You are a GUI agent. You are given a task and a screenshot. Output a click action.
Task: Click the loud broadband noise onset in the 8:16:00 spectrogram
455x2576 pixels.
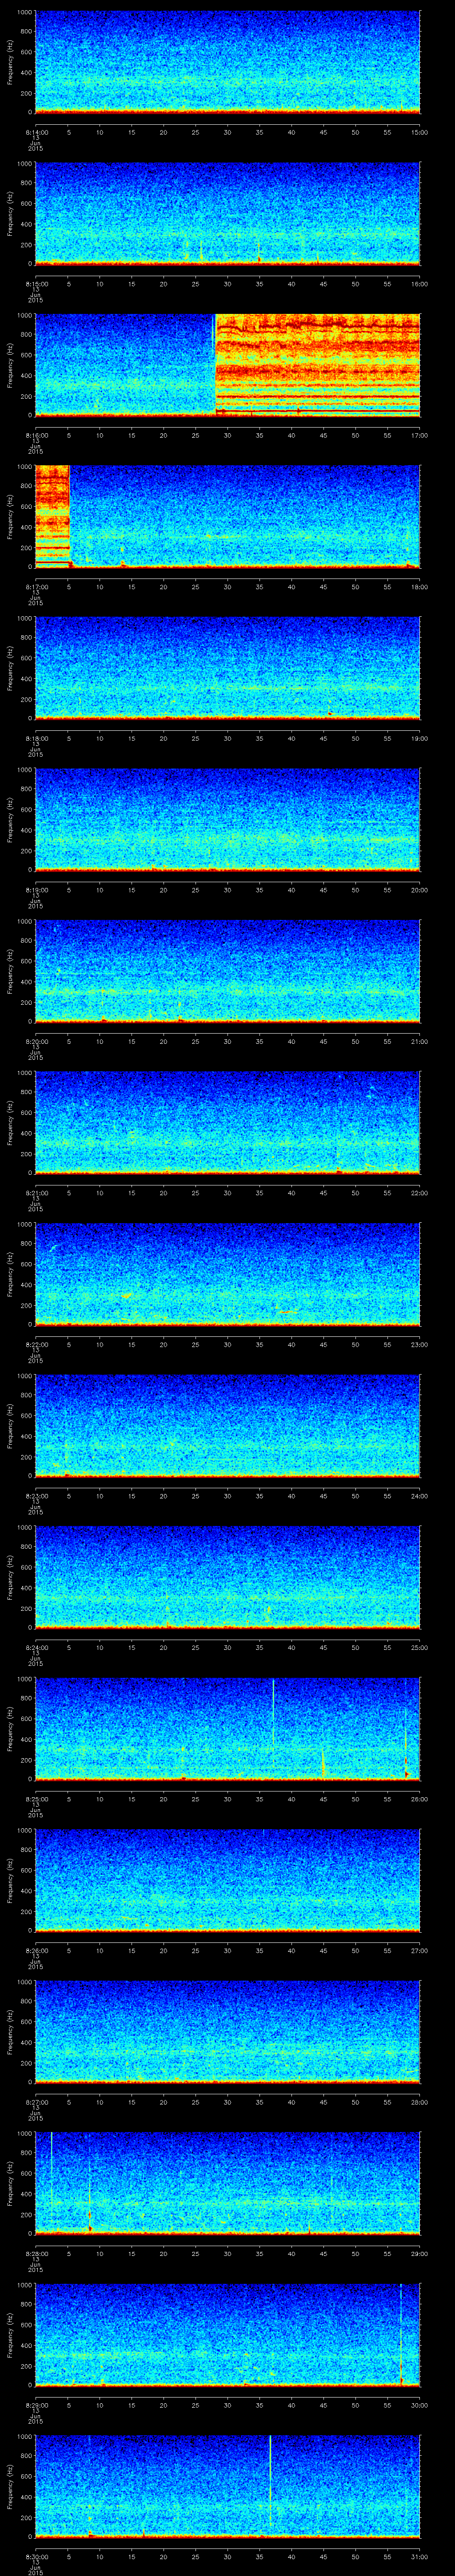pos(216,365)
